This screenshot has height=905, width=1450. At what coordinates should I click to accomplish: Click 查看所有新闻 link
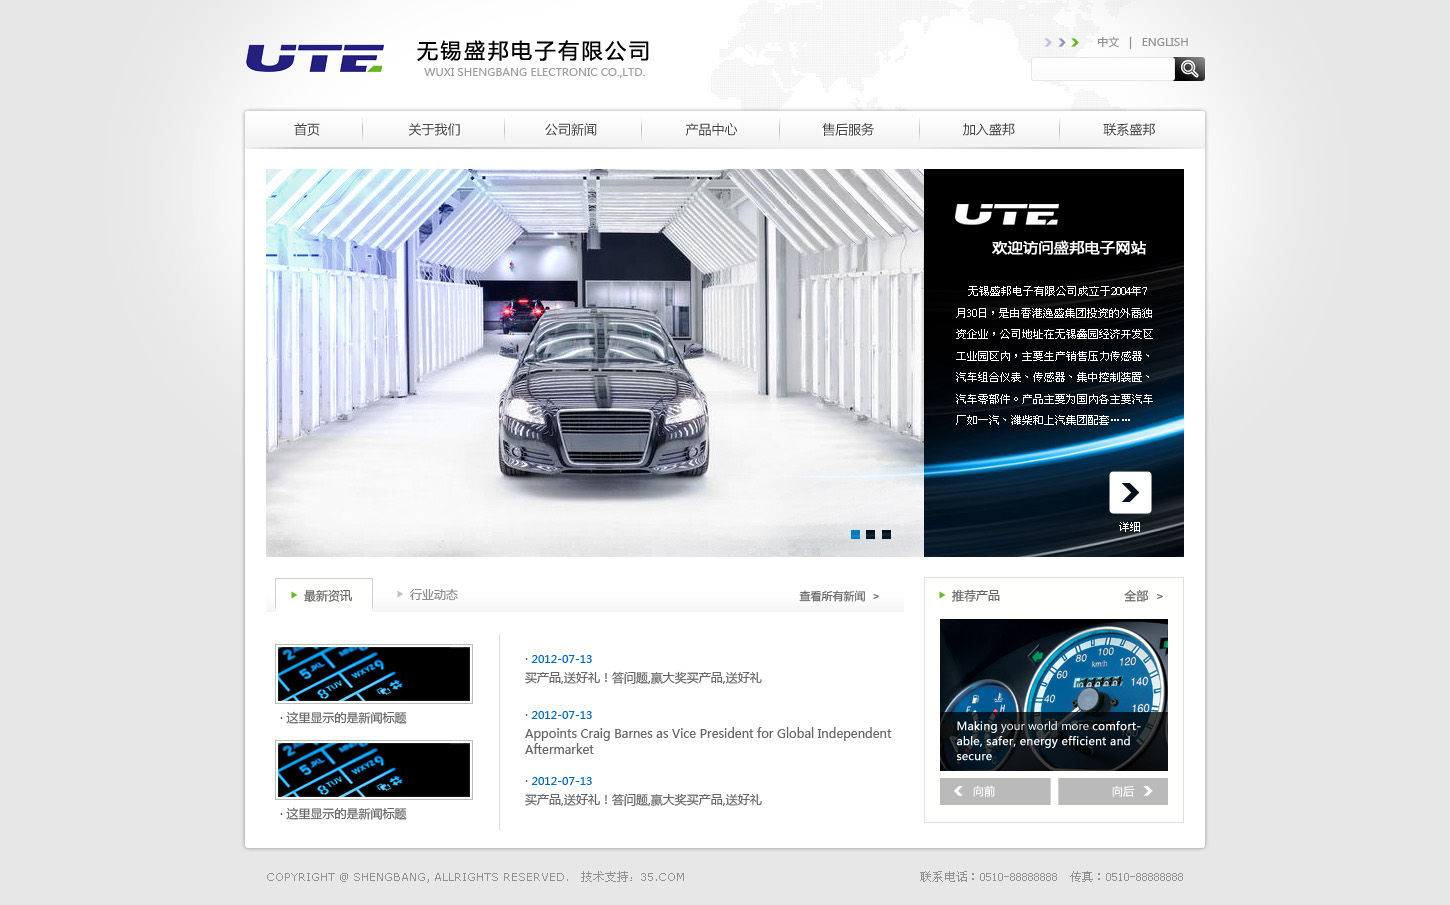pyautogui.click(x=839, y=596)
